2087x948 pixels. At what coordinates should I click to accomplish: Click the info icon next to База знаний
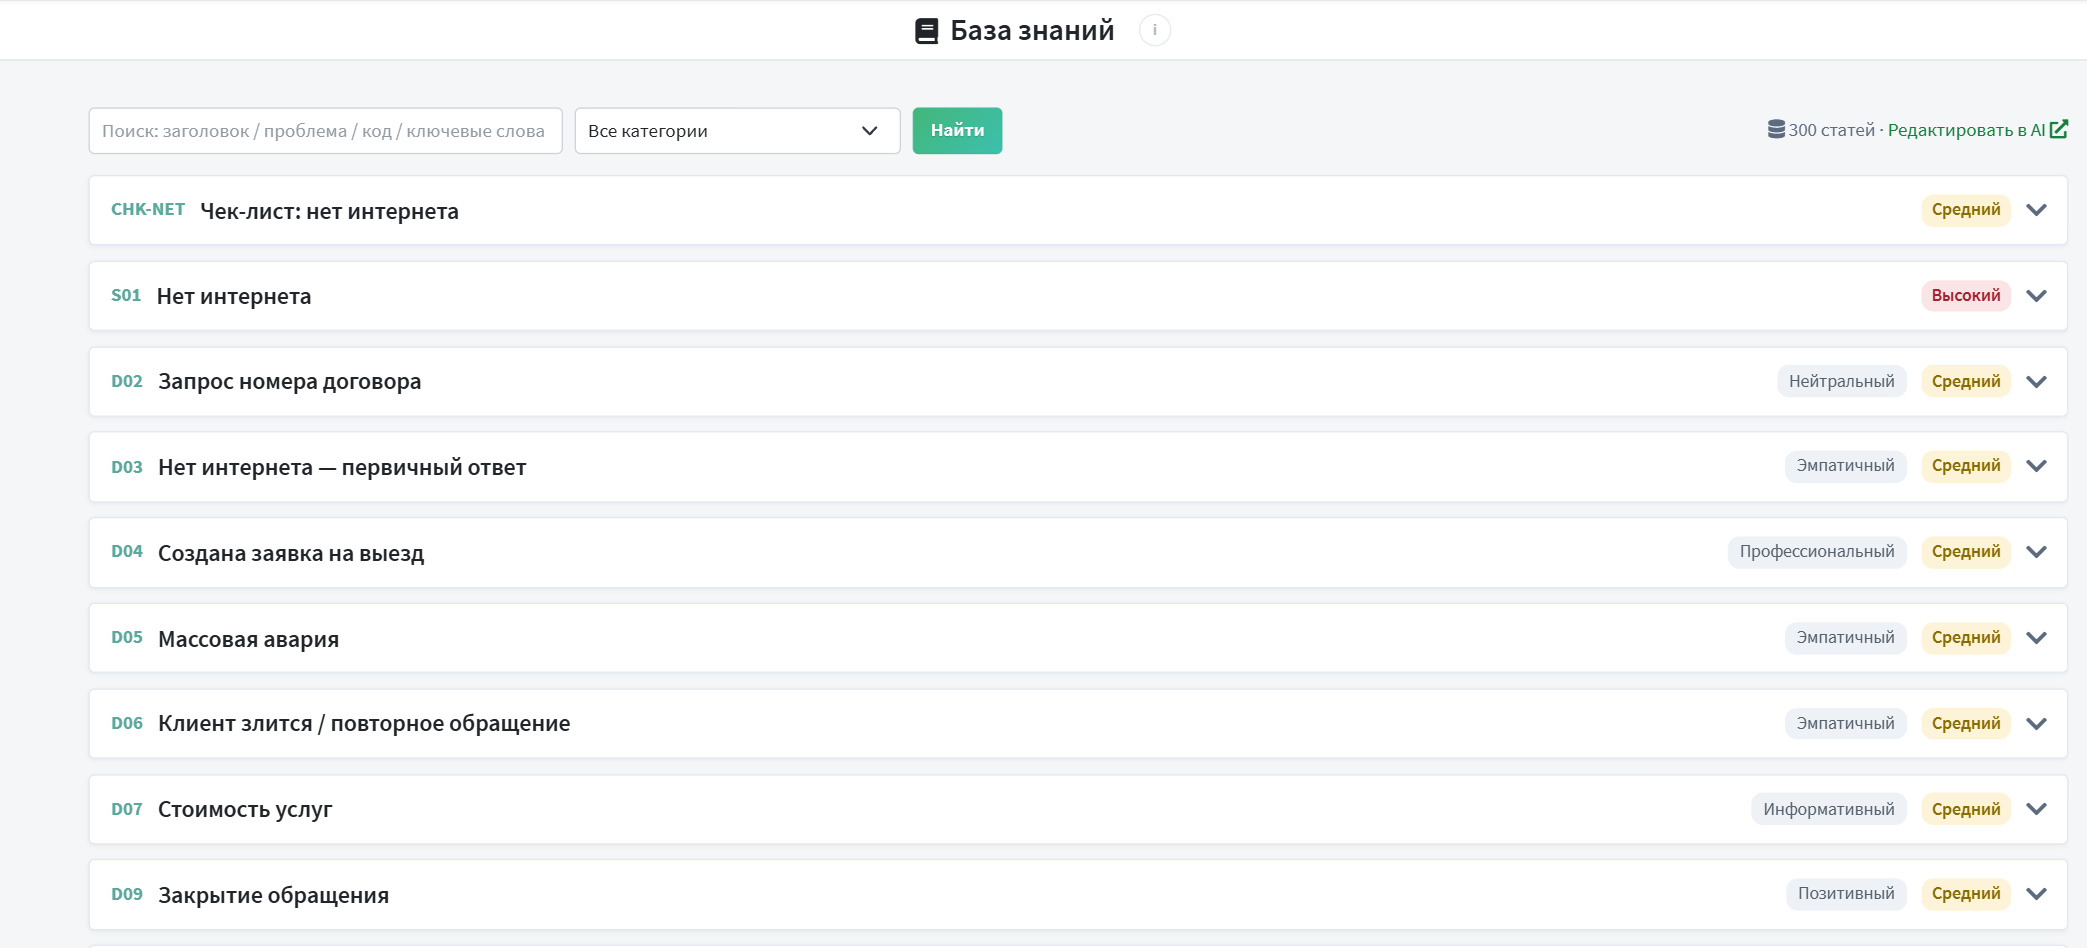[x=1154, y=30]
